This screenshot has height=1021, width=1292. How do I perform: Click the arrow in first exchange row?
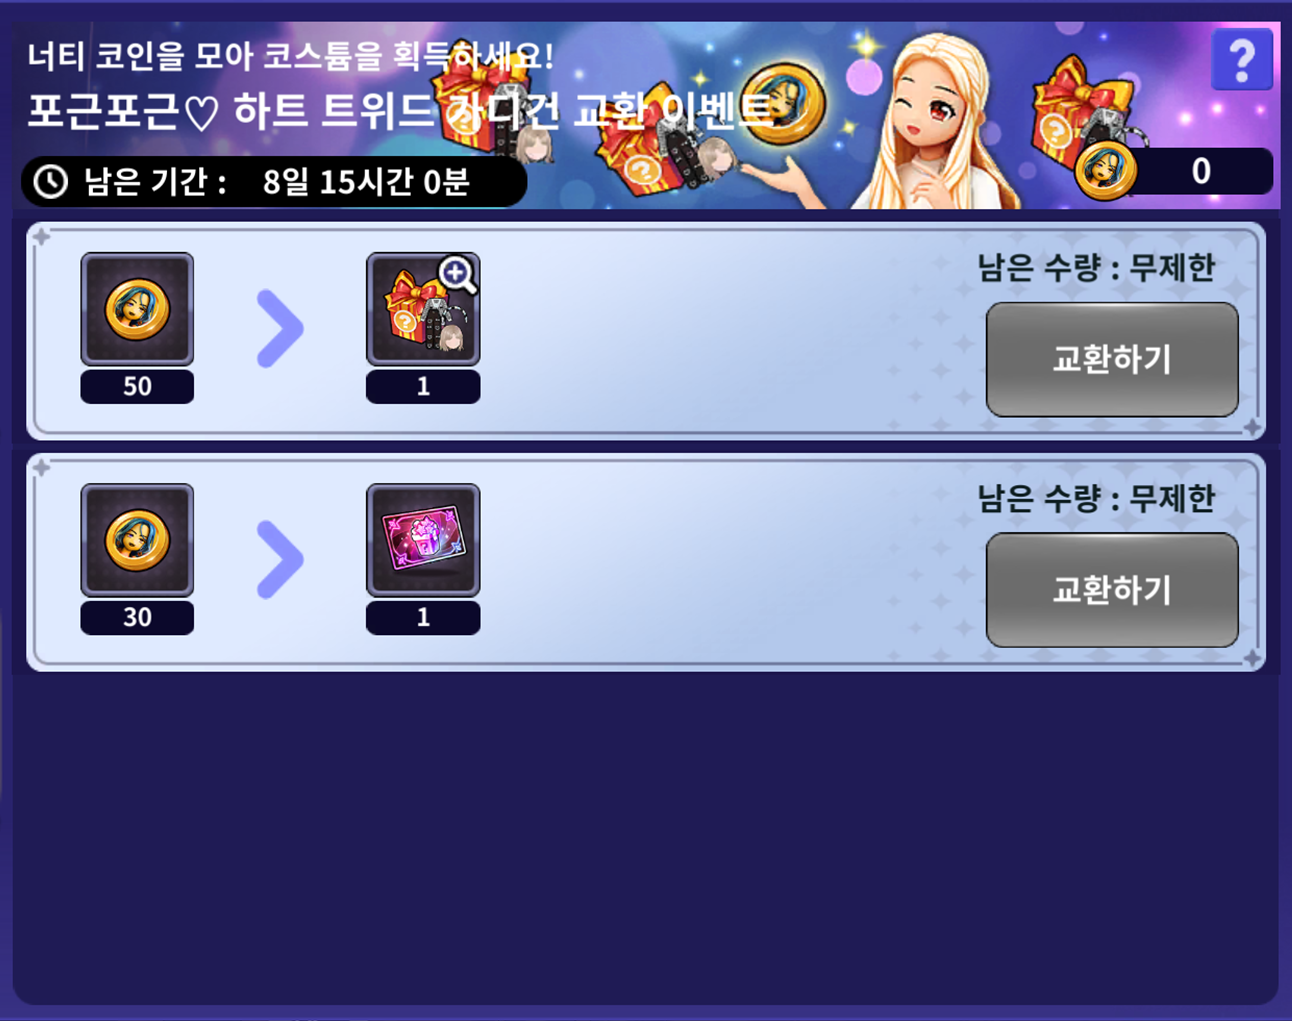(280, 328)
